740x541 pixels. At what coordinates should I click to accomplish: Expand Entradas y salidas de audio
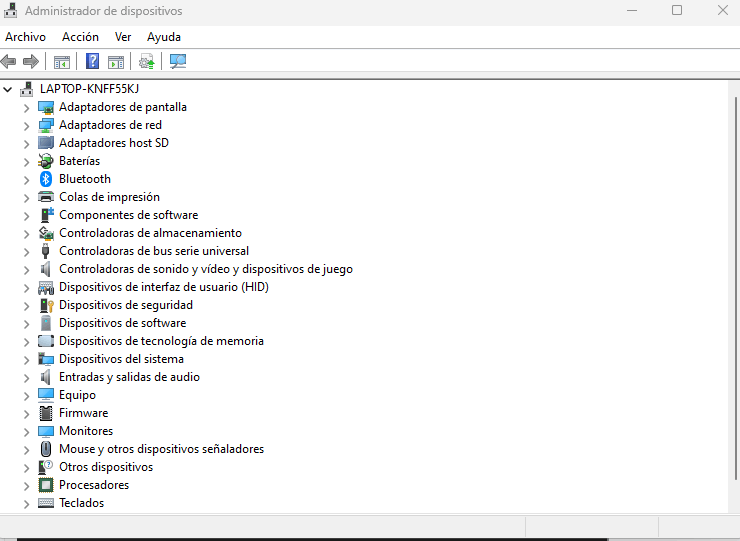click(x=26, y=378)
